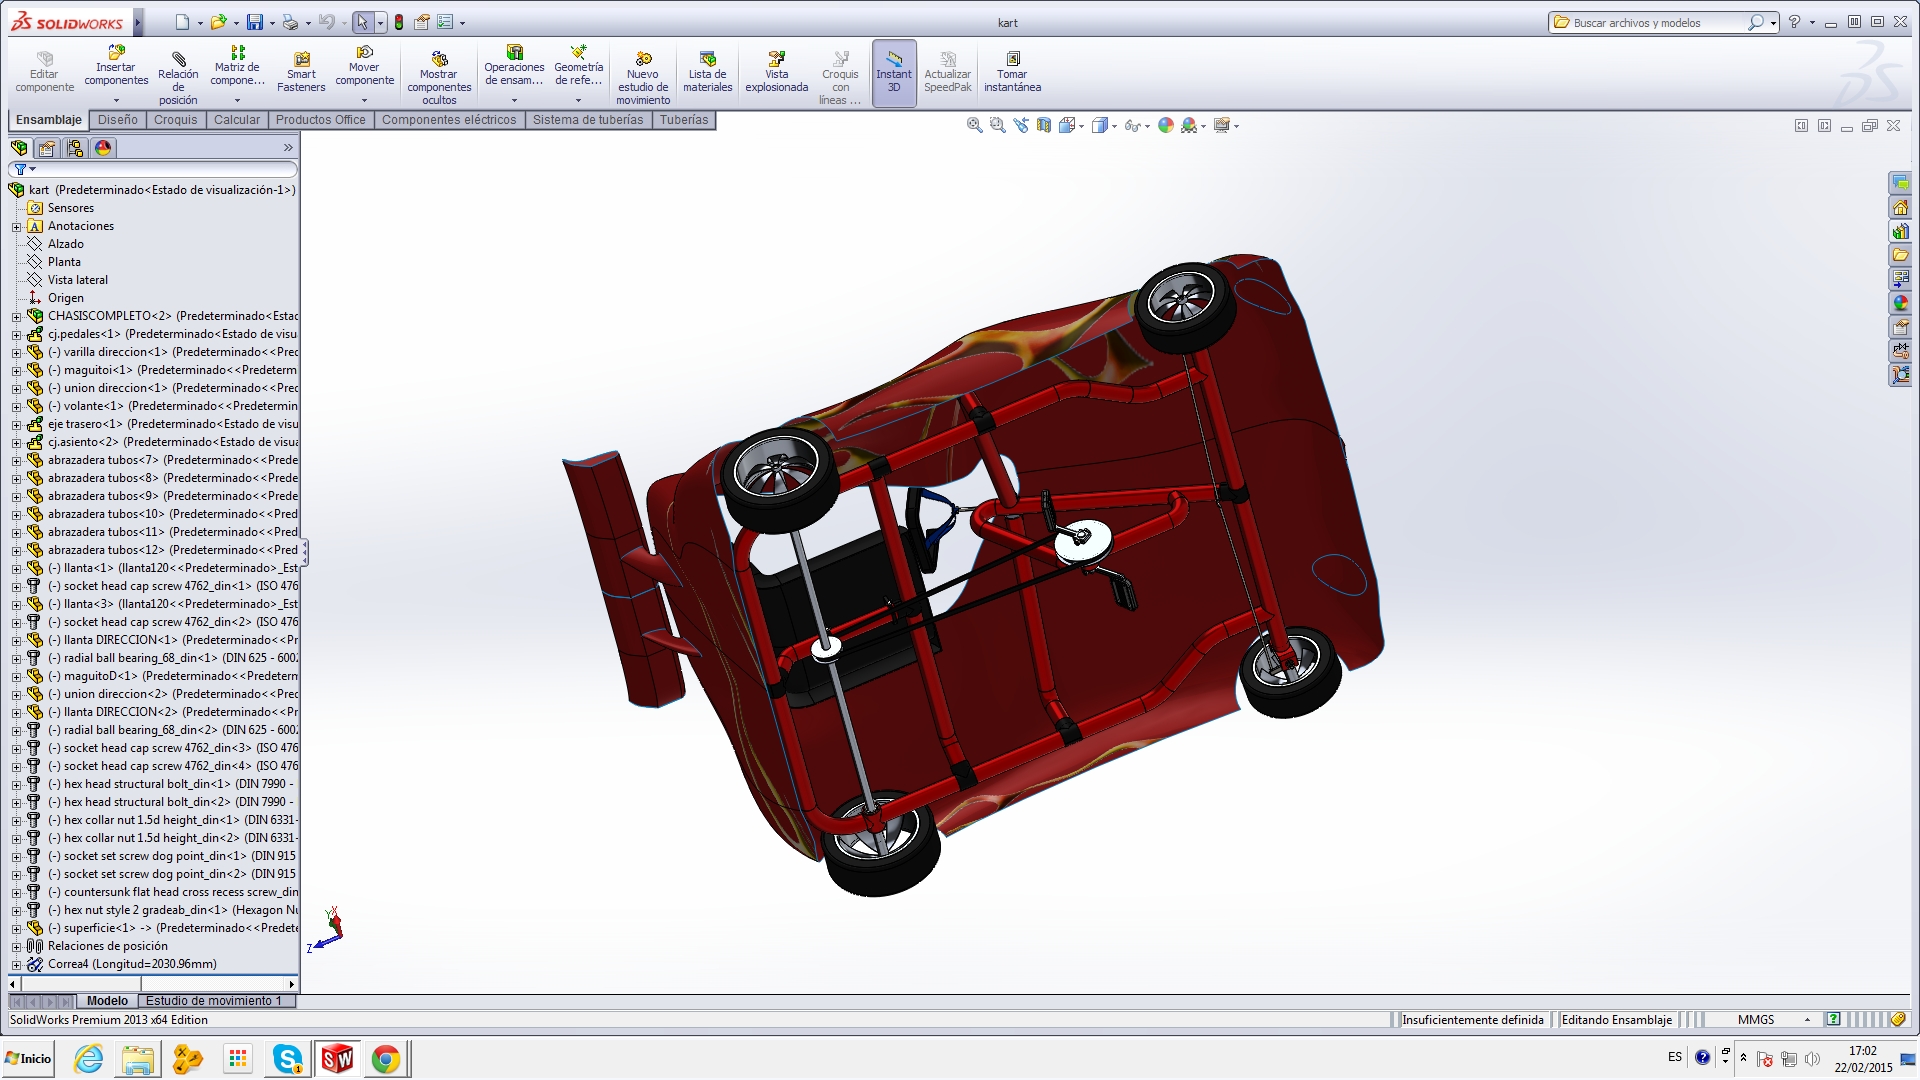Open the Estudio de movimiento 1 tab
The width and height of the screenshot is (1920, 1080).
coord(213,1001)
